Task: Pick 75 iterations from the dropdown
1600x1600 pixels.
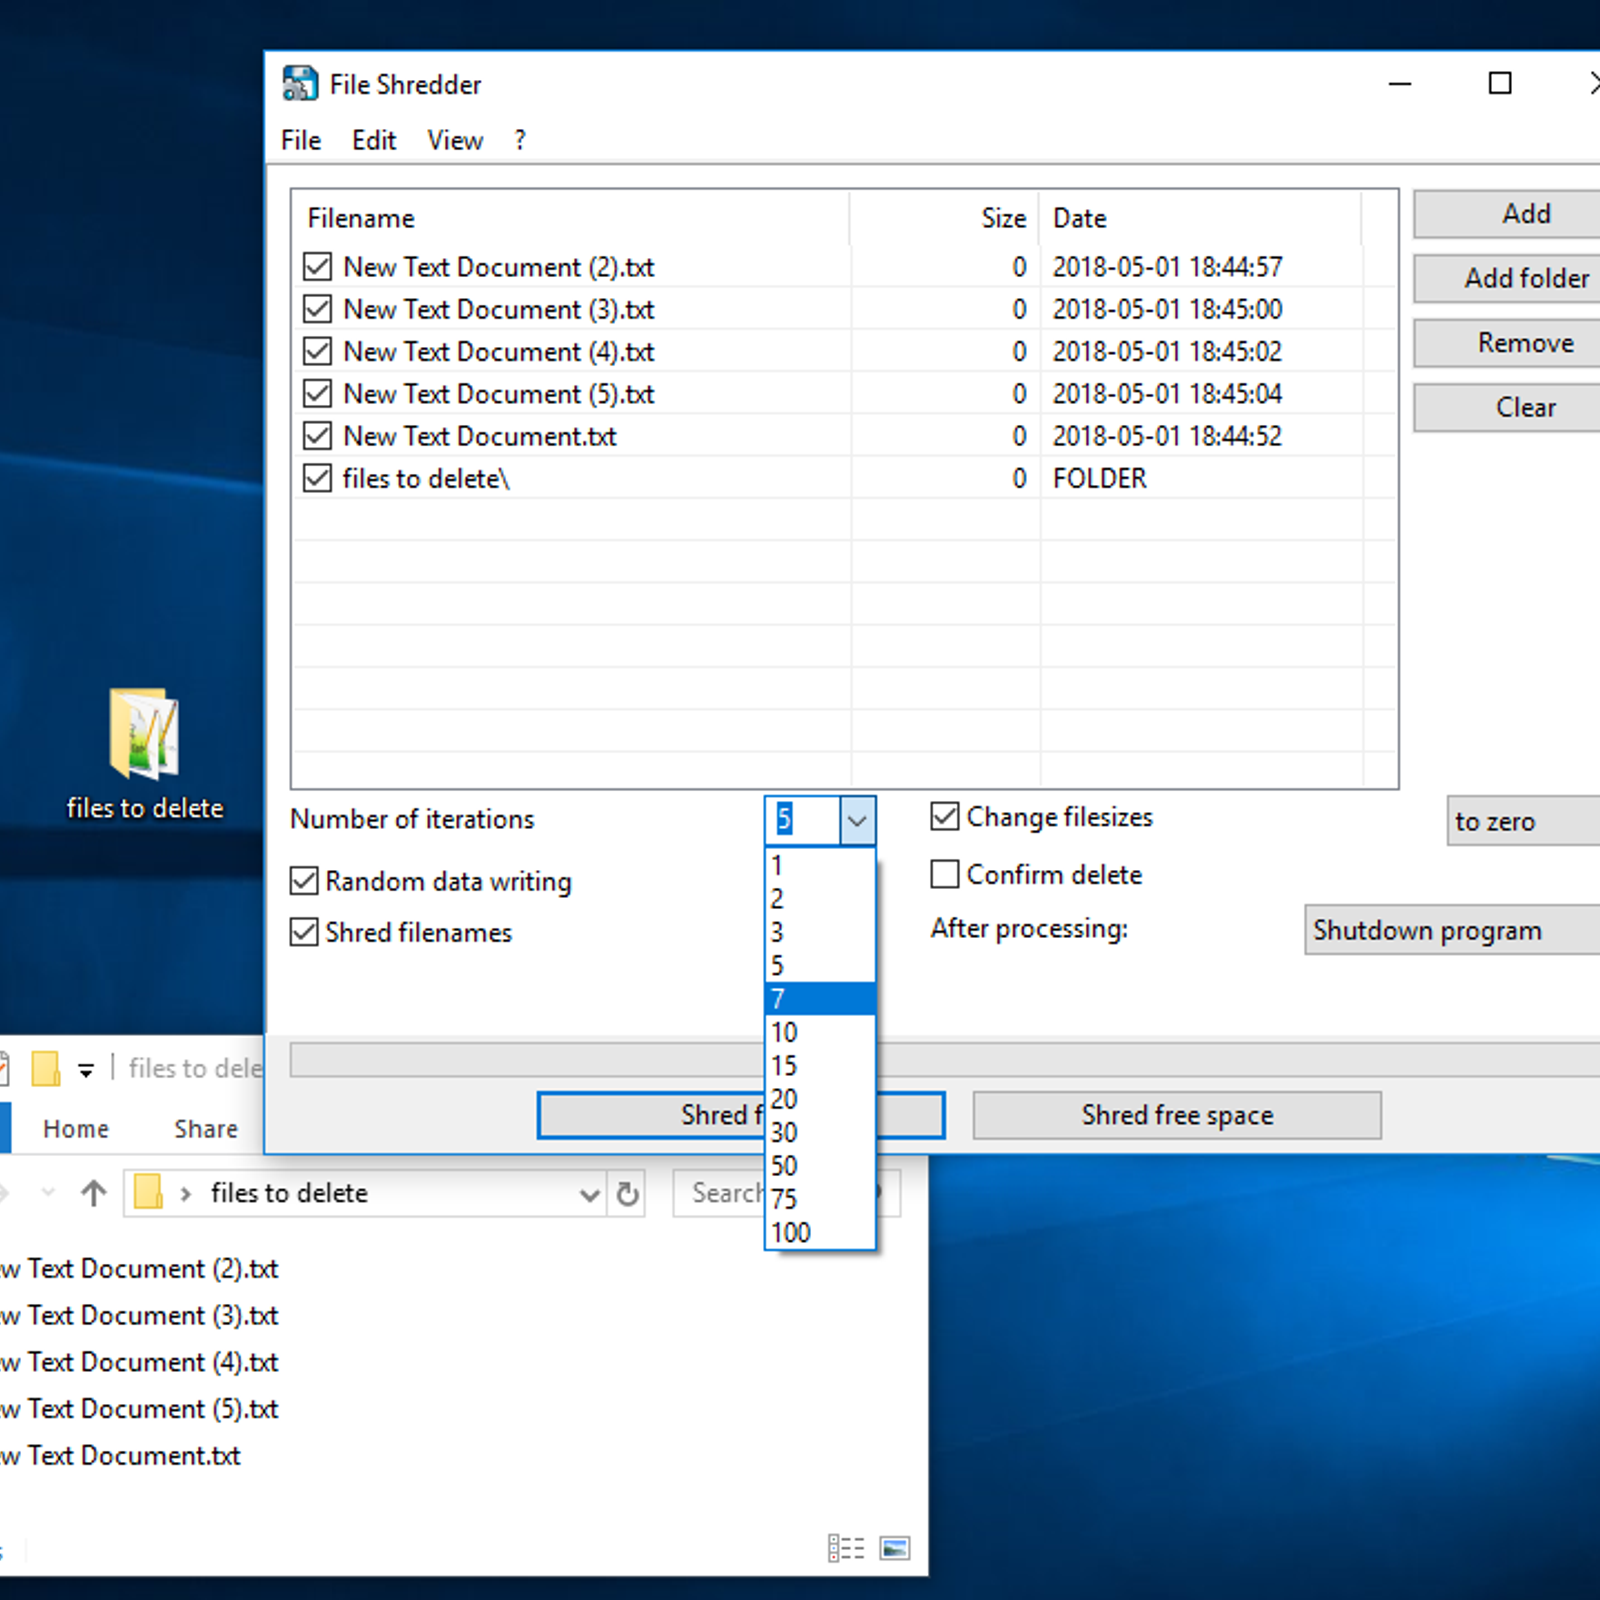Action: (x=820, y=1198)
